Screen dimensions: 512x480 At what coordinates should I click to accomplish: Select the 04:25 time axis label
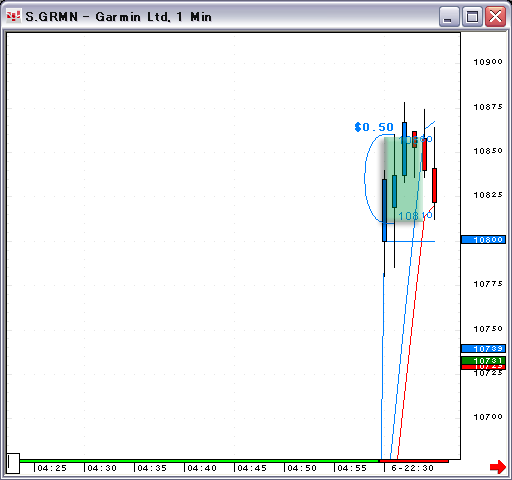pyautogui.click(x=52, y=468)
